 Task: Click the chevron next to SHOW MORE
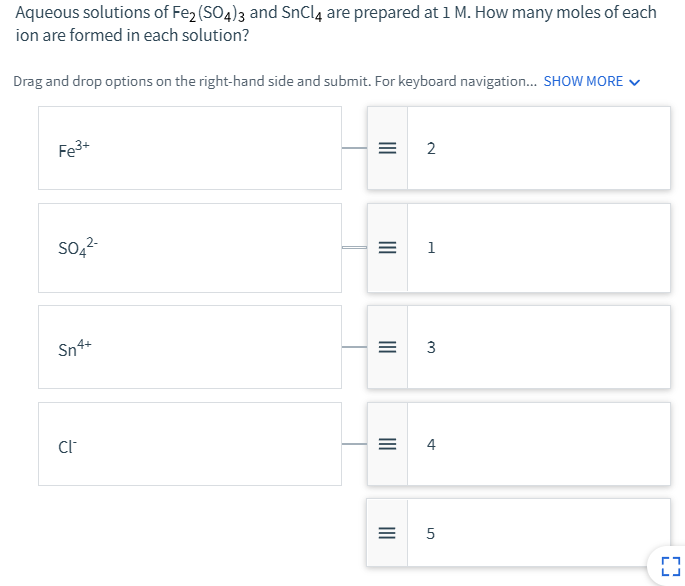point(633,82)
